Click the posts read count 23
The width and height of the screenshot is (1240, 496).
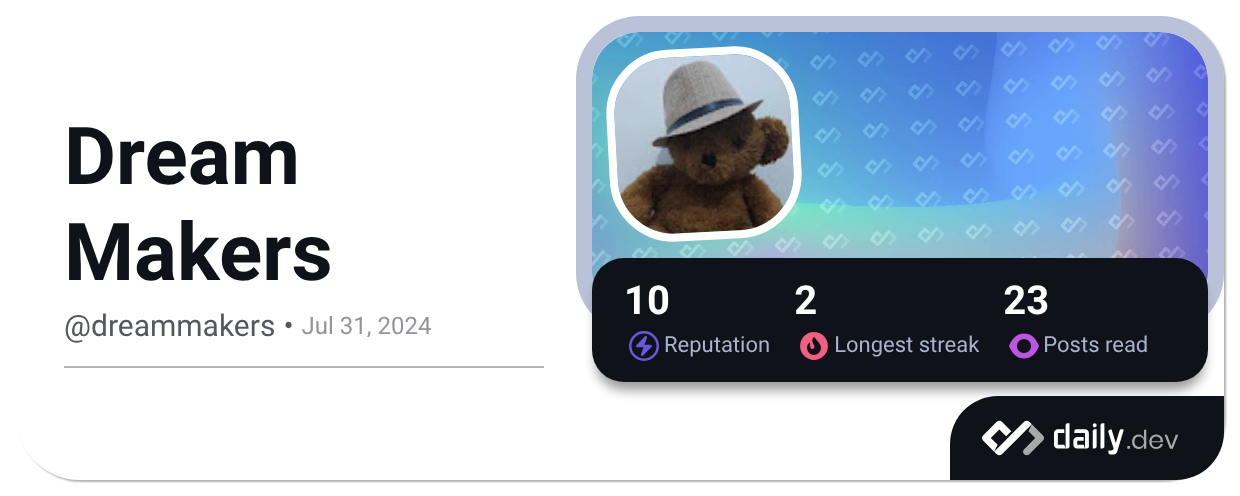tap(1026, 300)
